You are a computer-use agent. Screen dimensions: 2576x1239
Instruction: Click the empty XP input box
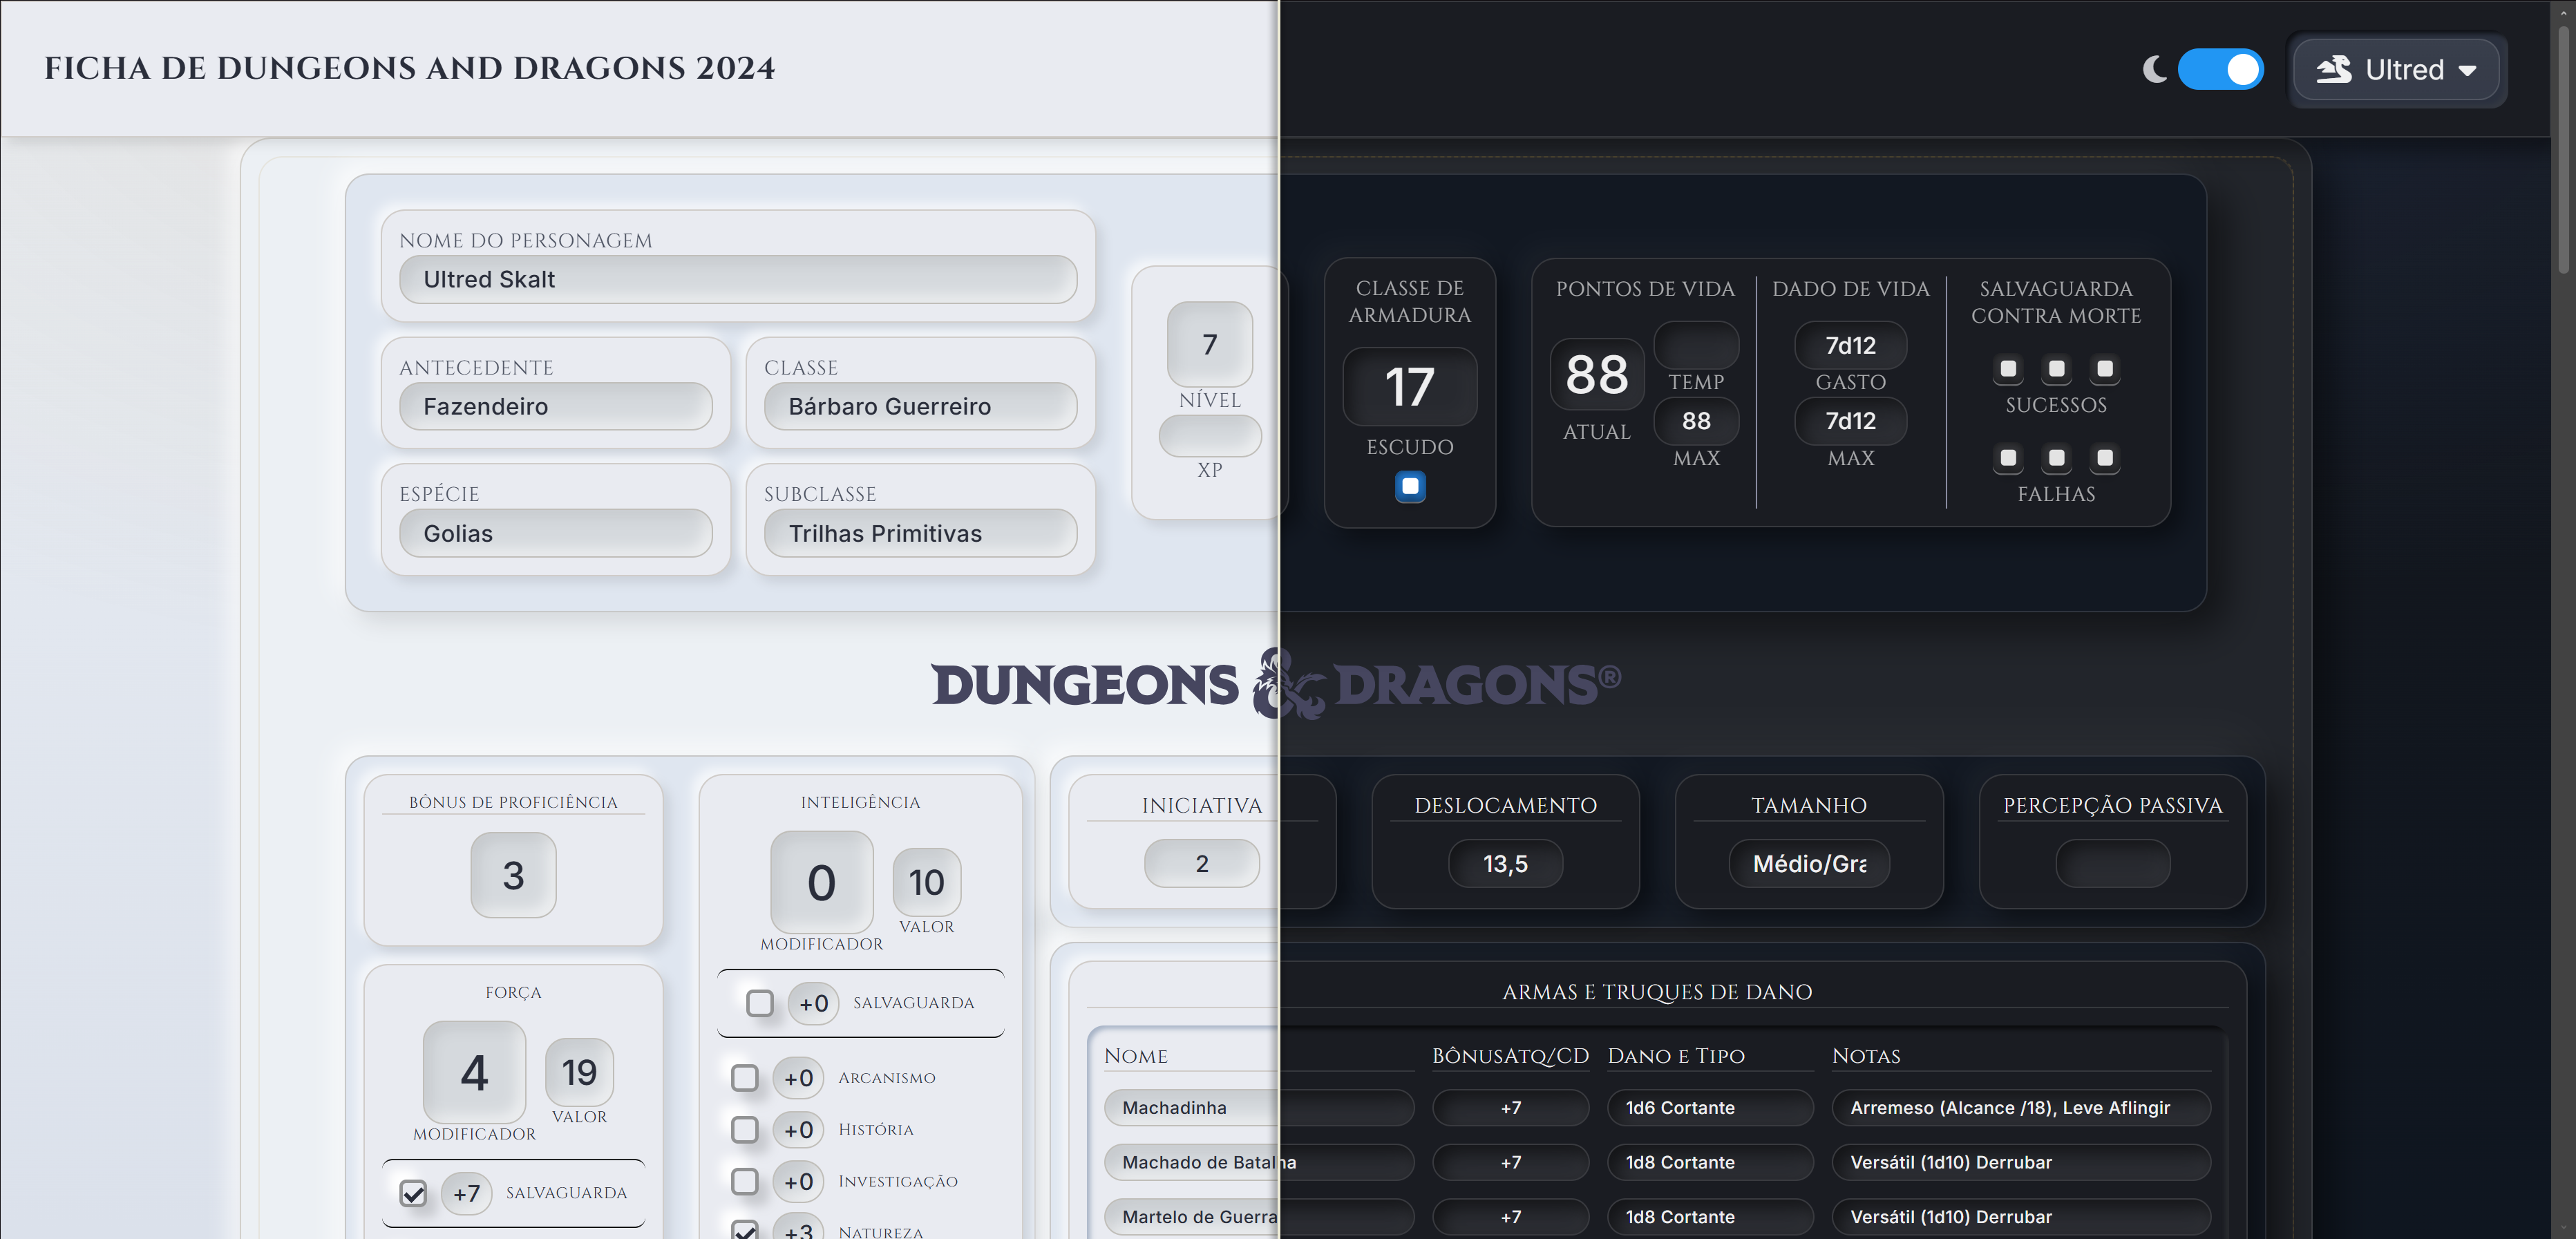[x=1210, y=436]
